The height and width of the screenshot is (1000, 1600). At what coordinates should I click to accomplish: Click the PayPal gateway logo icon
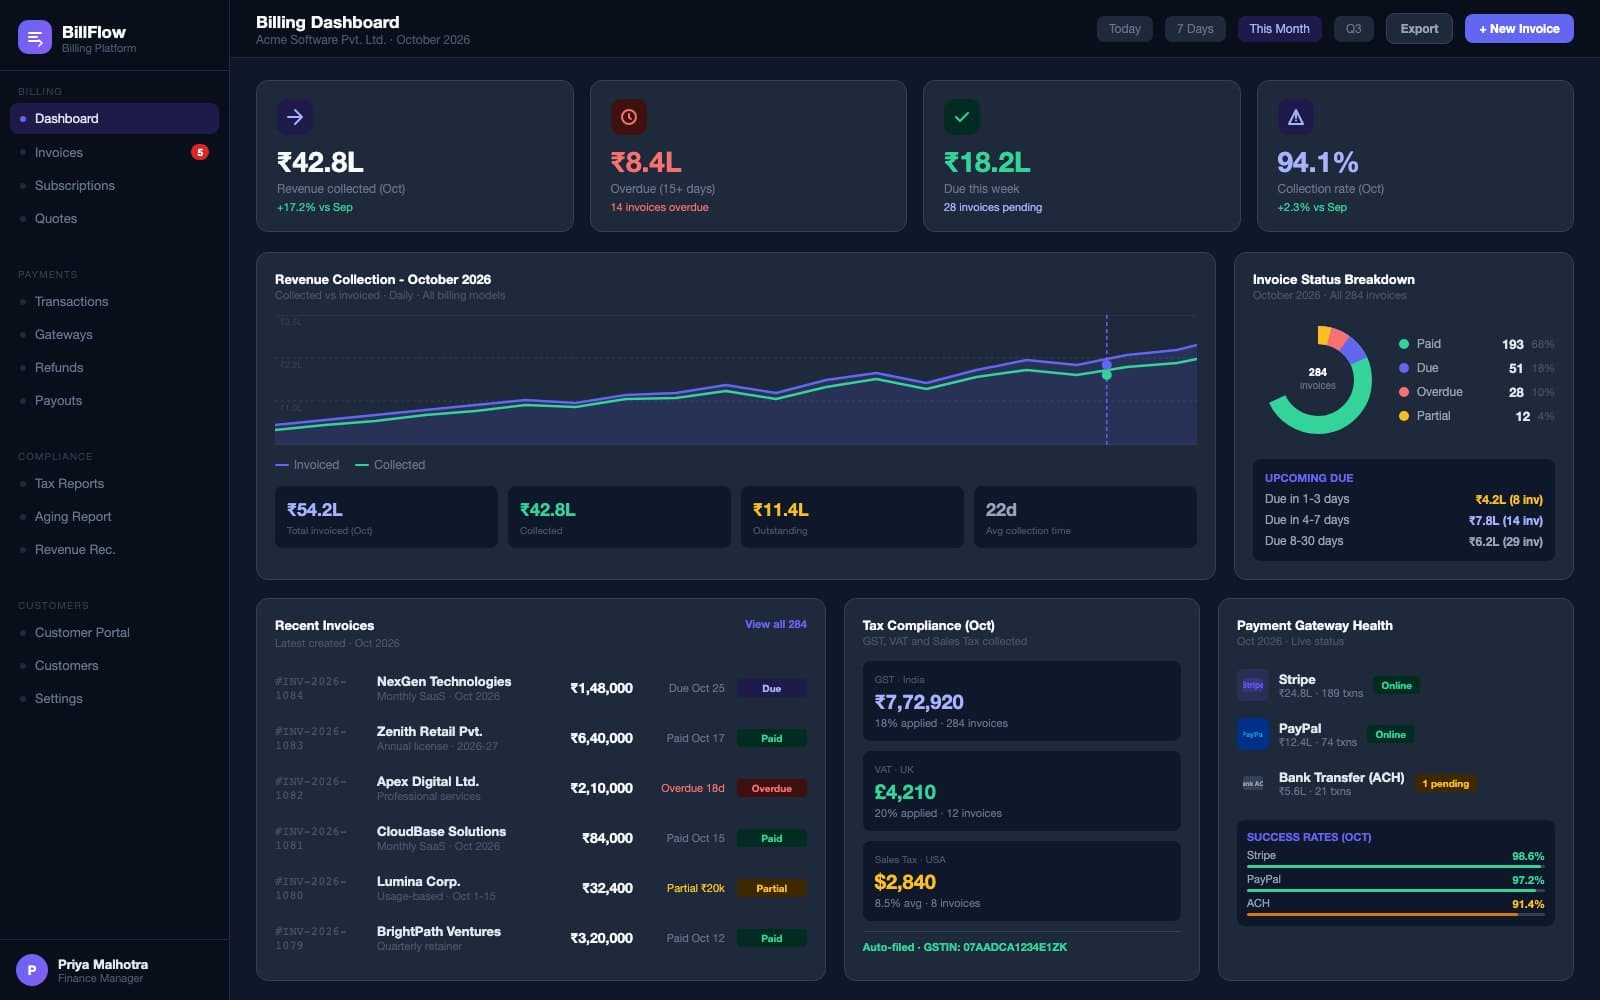[x=1253, y=734]
